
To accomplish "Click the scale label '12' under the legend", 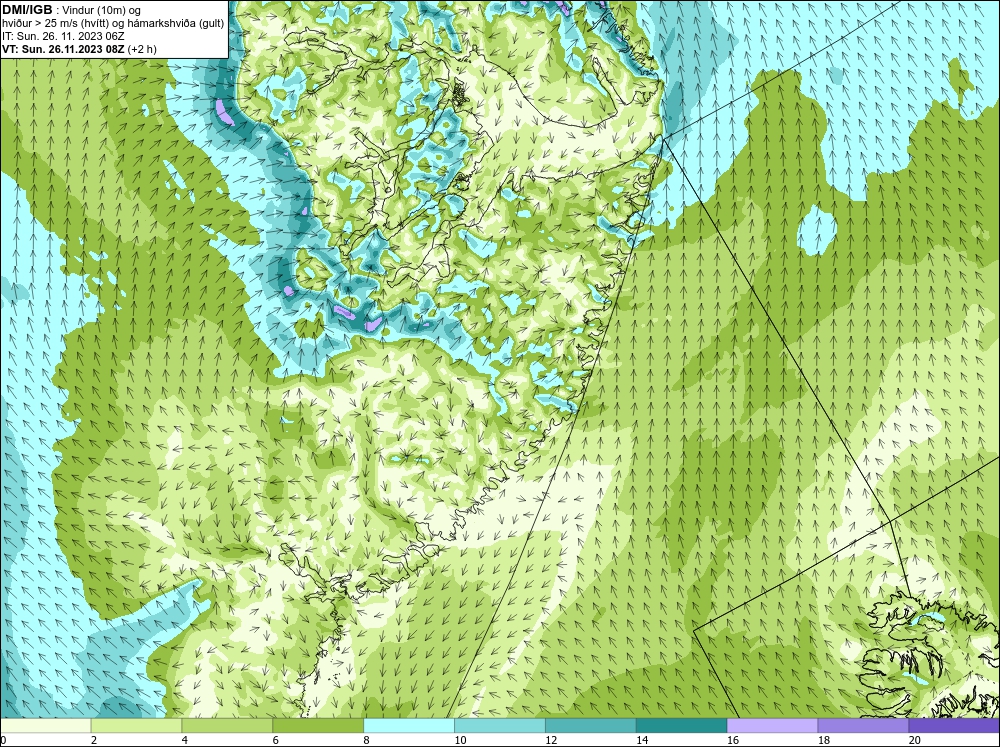I will click(x=550, y=740).
